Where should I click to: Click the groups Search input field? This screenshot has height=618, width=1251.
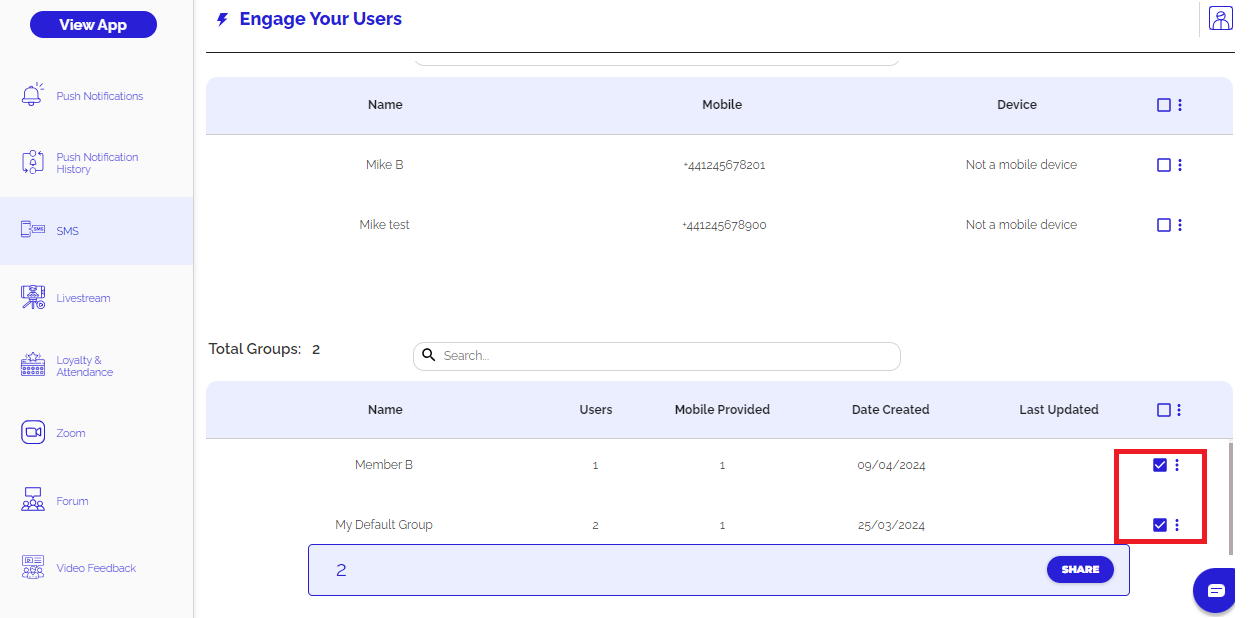[x=660, y=356]
